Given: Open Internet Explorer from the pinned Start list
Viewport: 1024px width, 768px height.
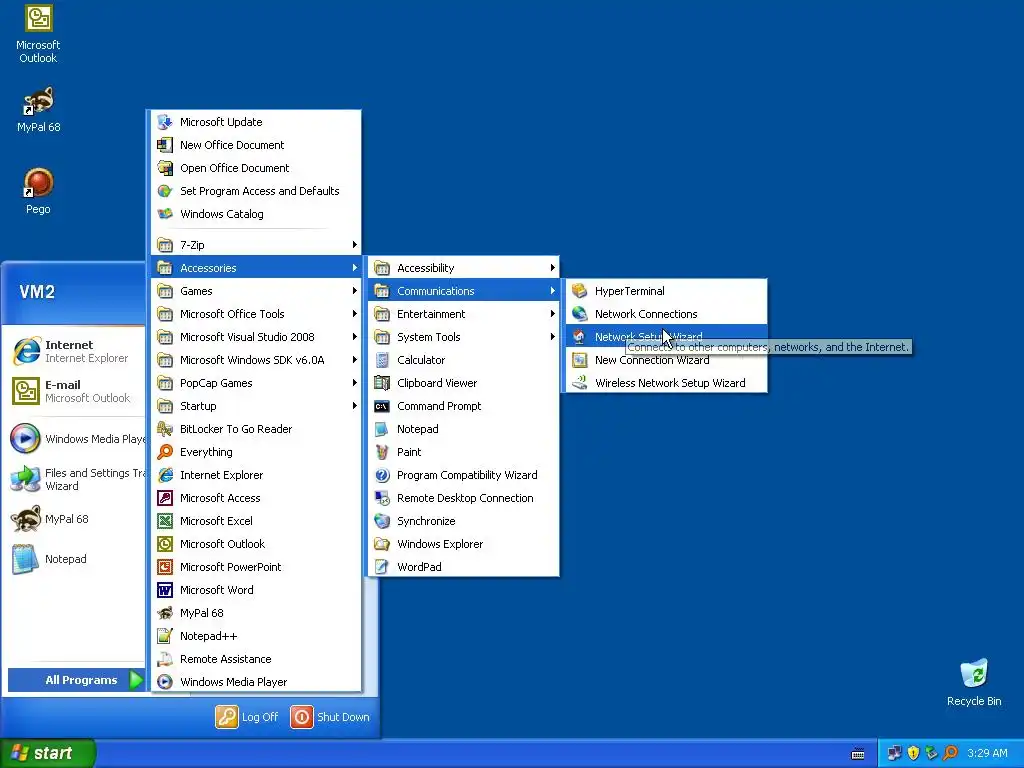Looking at the screenshot, I should 73,351.
